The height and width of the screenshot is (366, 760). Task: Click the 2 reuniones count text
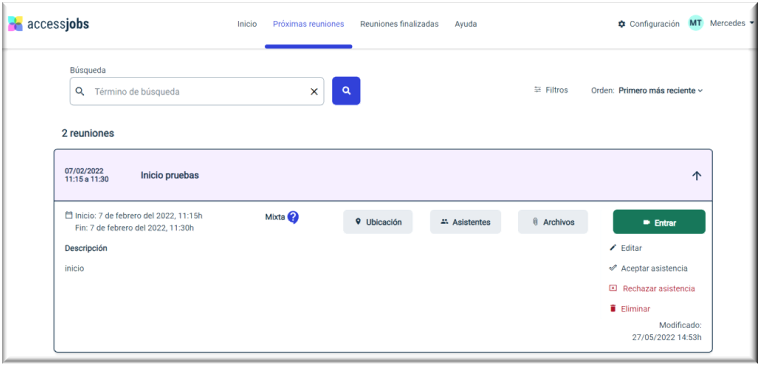click(88, 133)
